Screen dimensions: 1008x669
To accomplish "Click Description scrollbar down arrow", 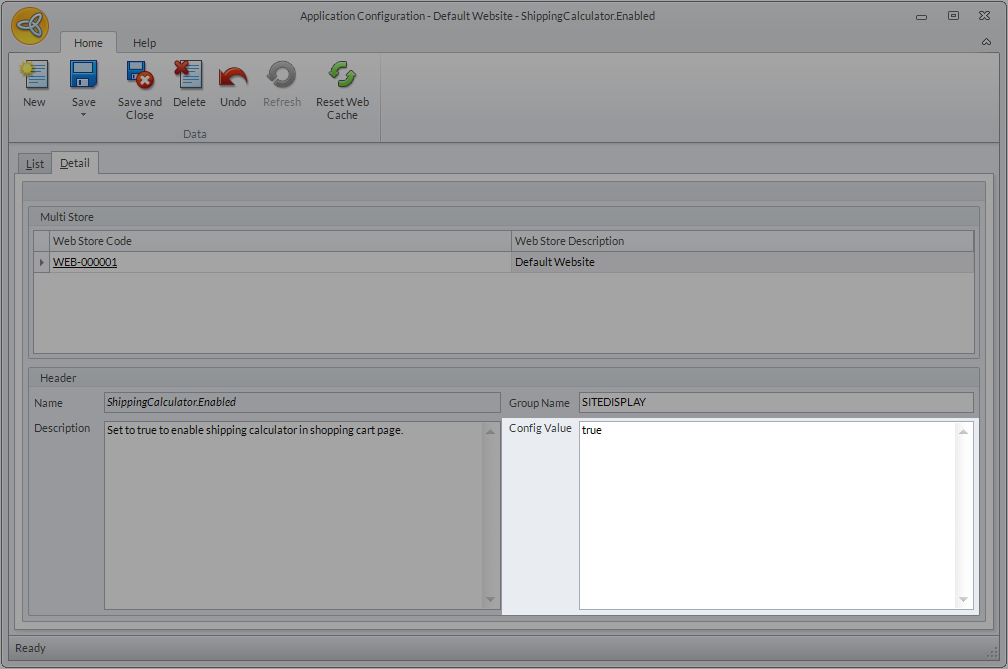I will 490,599.
